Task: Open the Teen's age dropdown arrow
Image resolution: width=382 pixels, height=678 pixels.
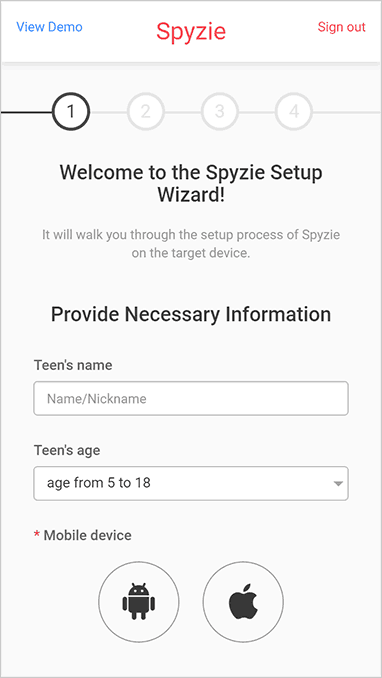Action: click(338, 483)
